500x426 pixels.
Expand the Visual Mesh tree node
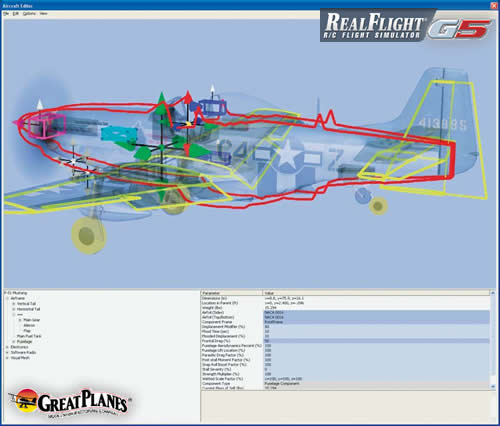point(7,358)
